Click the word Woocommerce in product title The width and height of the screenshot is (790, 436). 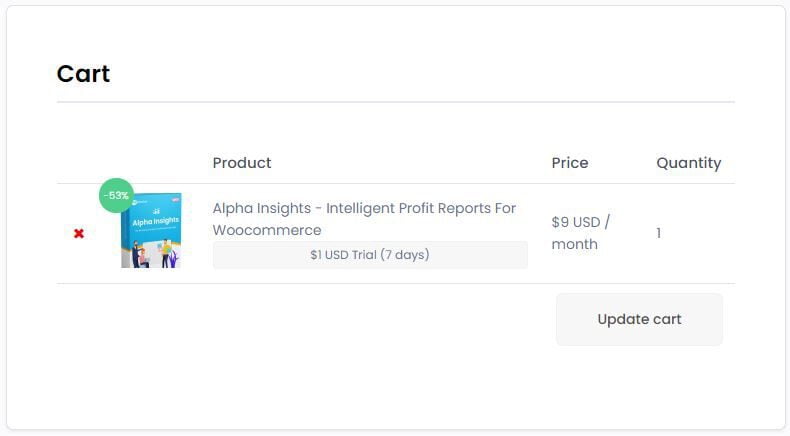(x=267, y=230)
